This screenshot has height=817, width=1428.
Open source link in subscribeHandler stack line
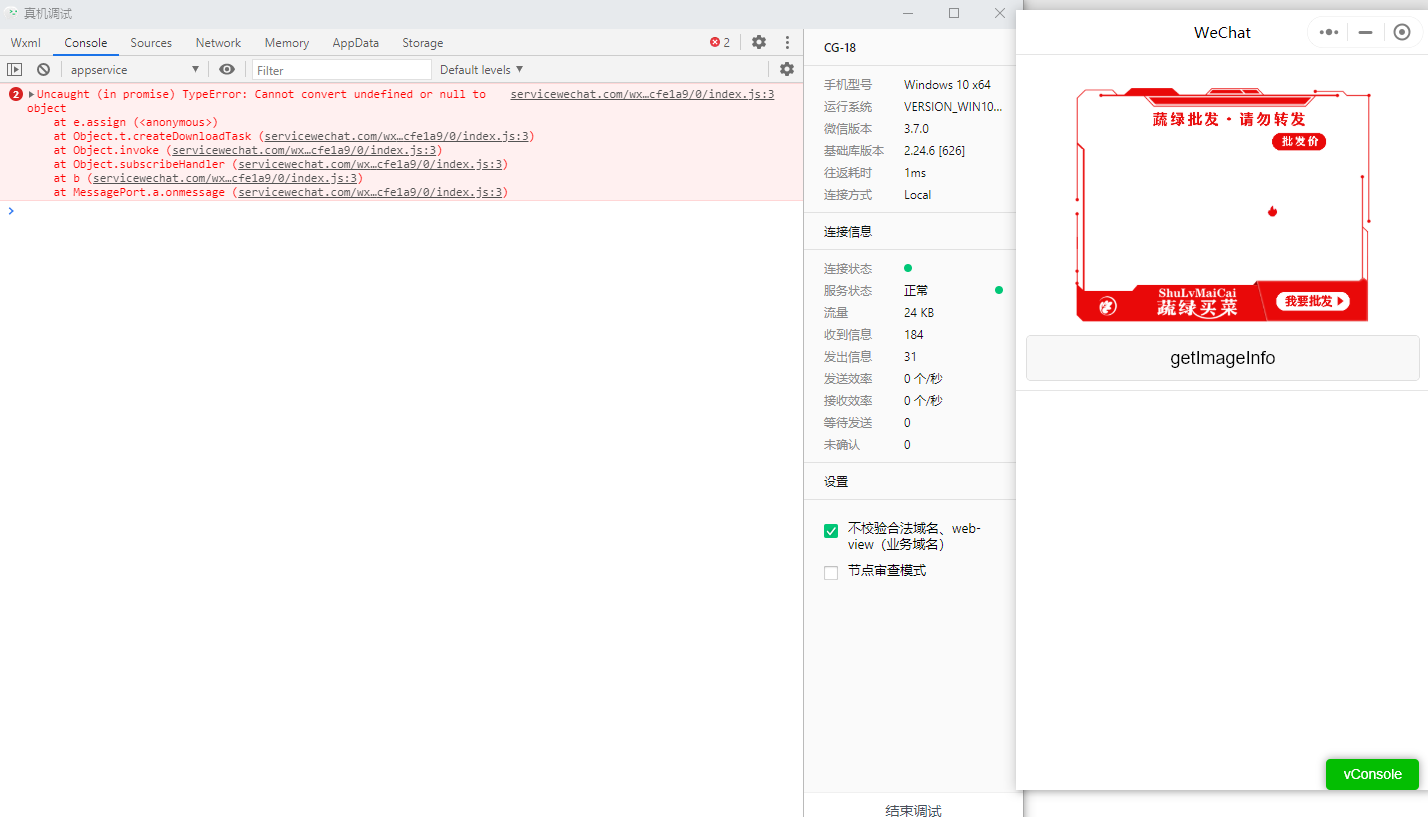tap(370, 164)
